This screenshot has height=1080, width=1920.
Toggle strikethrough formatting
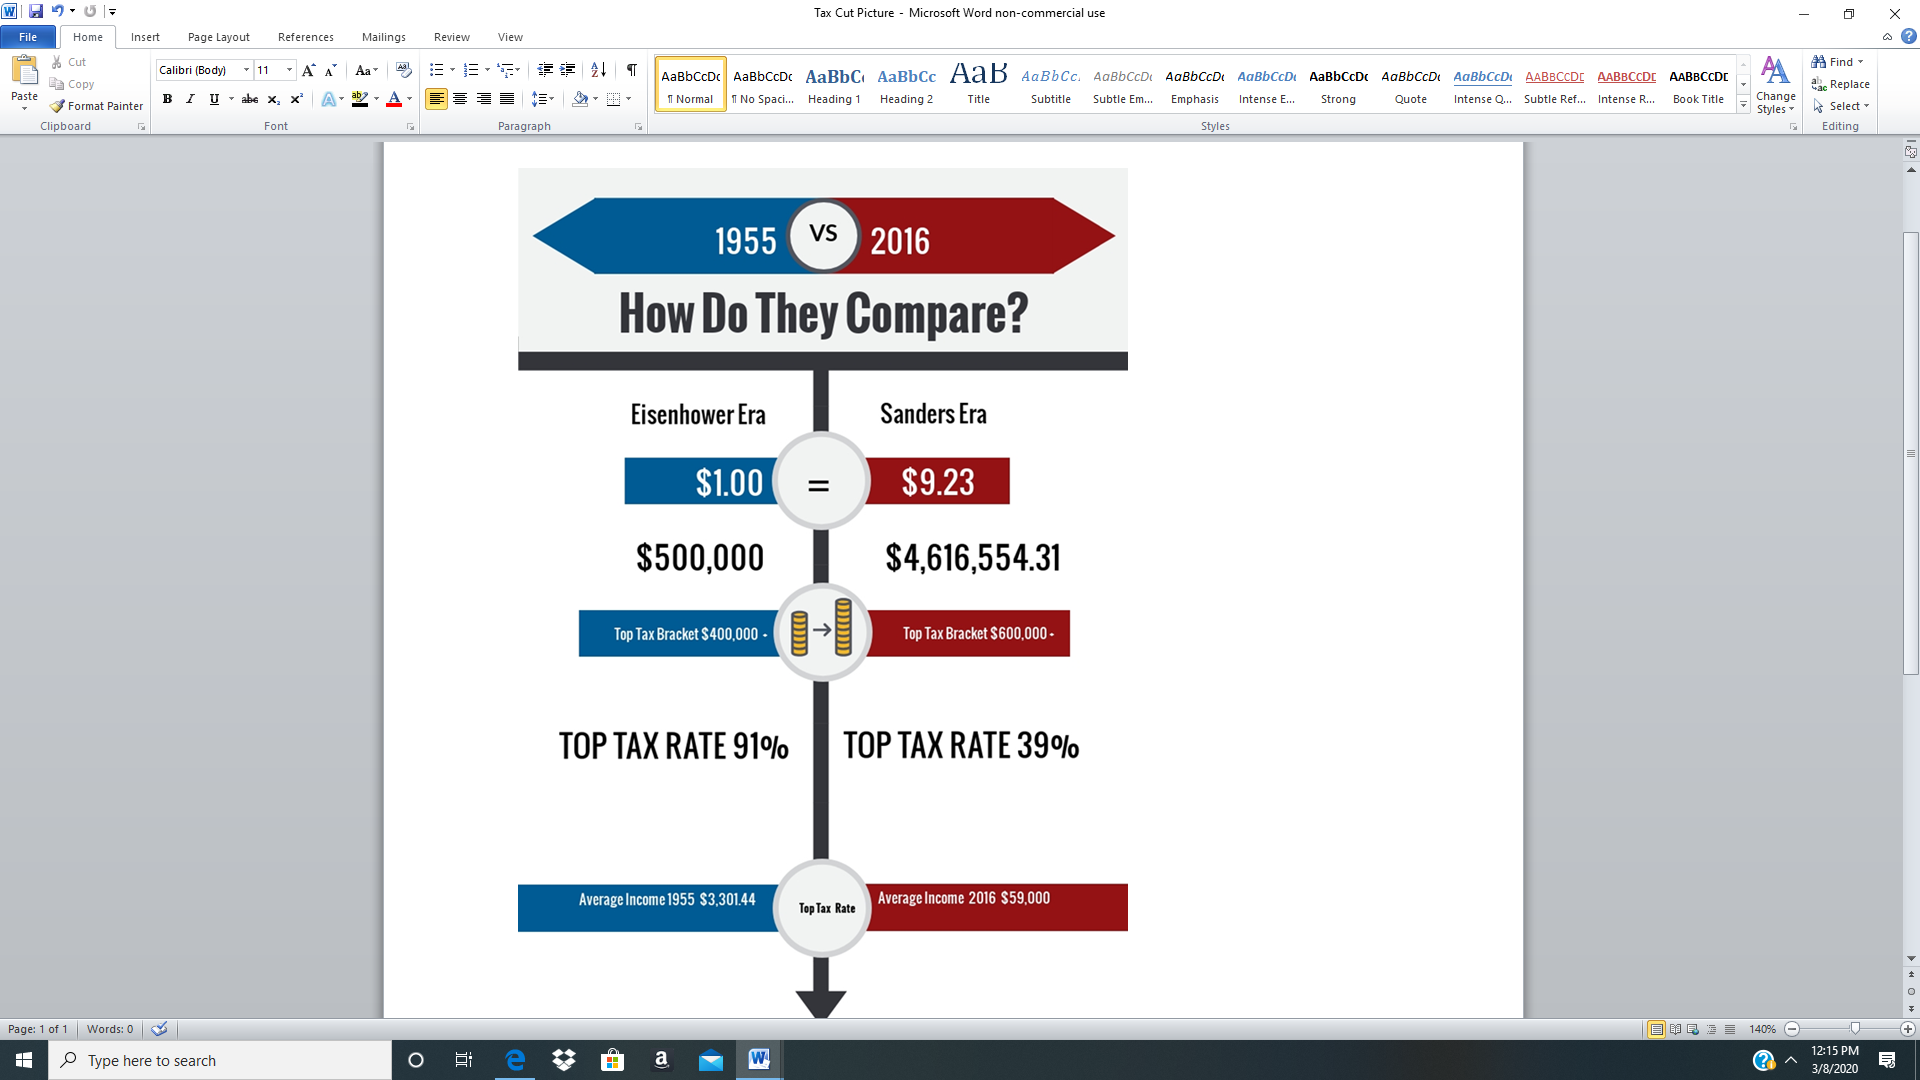pos(250,99)
